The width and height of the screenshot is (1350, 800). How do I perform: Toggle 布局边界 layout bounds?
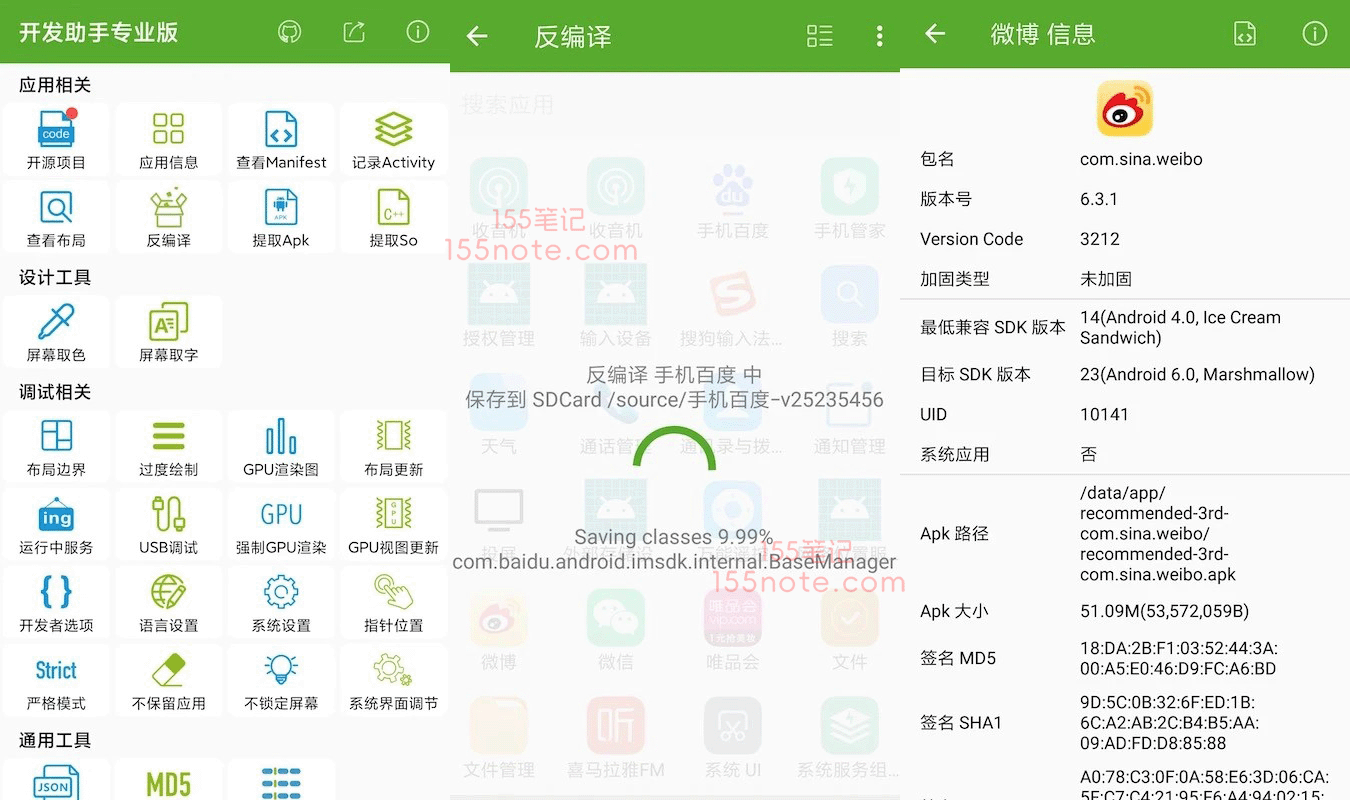point(56,447)
